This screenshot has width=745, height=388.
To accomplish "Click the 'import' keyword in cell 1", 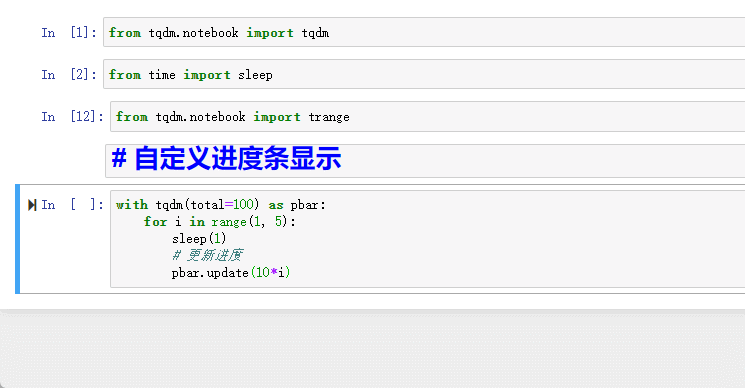I will pyautogui.click(x=270, y=33).
